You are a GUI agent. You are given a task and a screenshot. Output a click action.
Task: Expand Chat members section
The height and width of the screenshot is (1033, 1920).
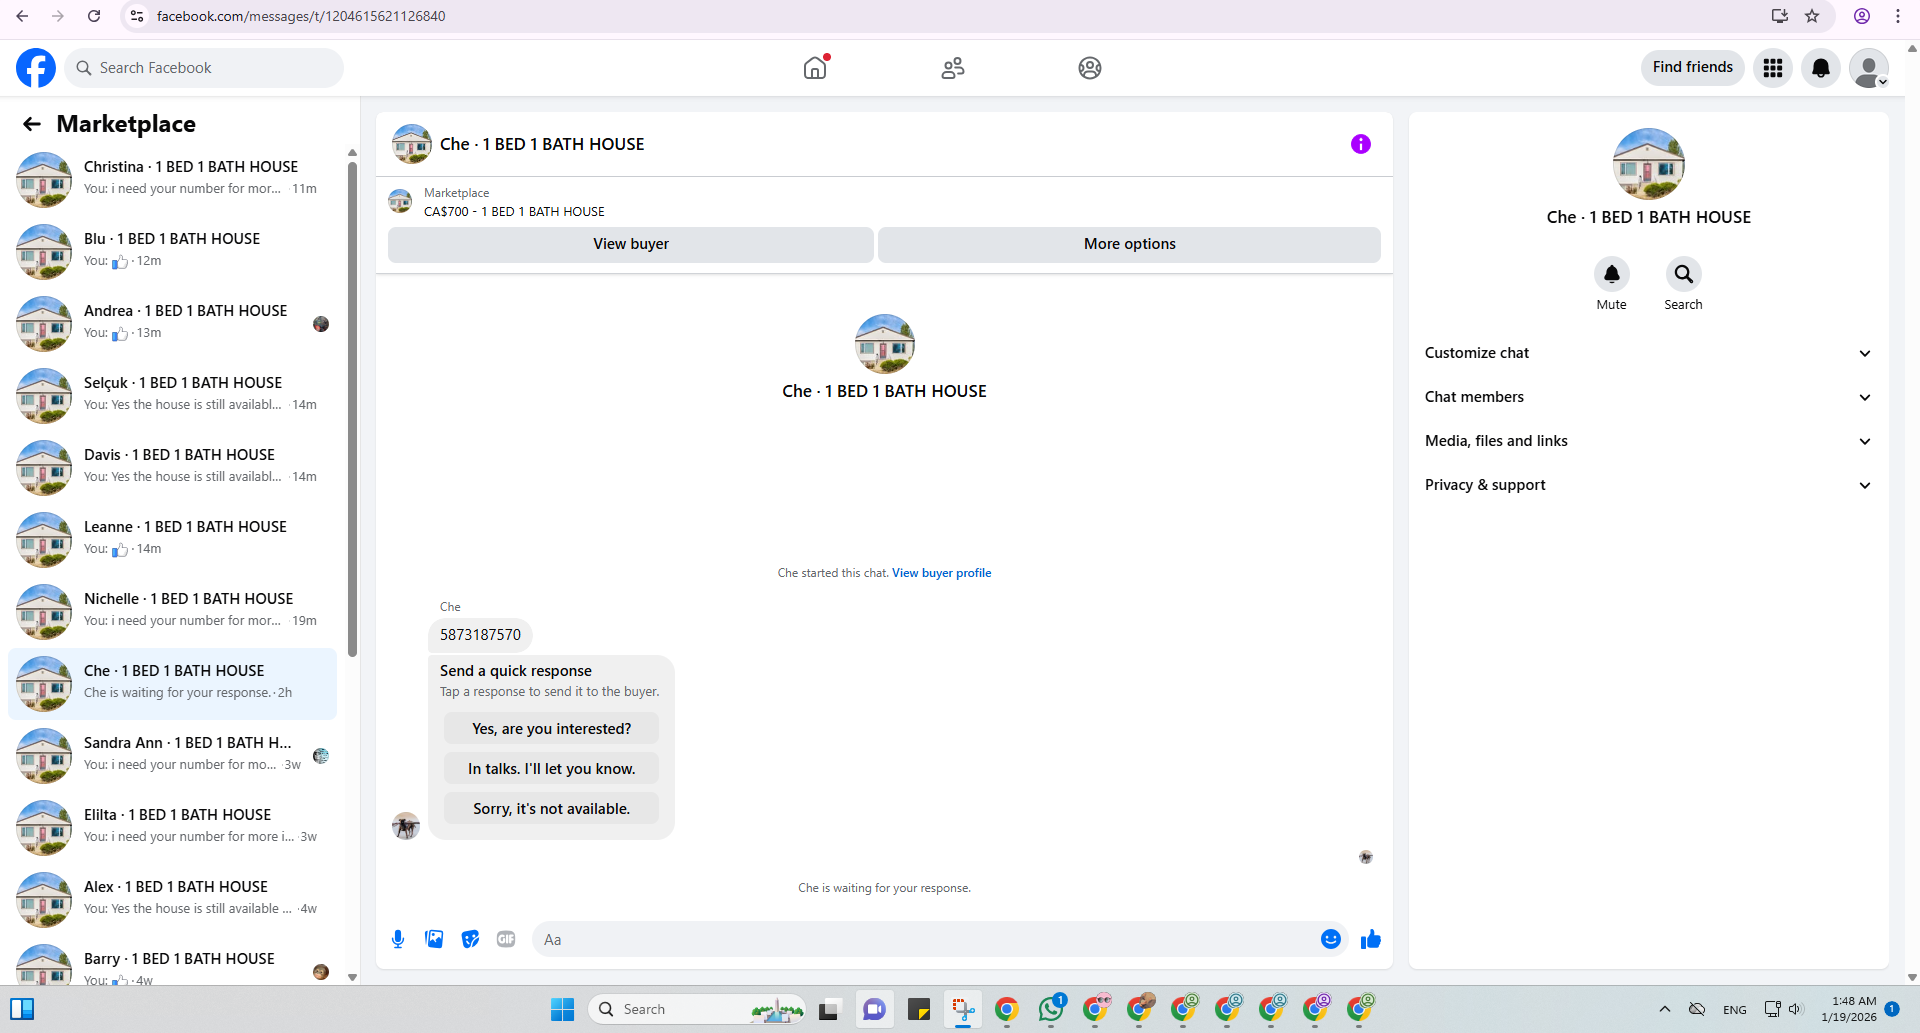click(x=1648, y=397)
